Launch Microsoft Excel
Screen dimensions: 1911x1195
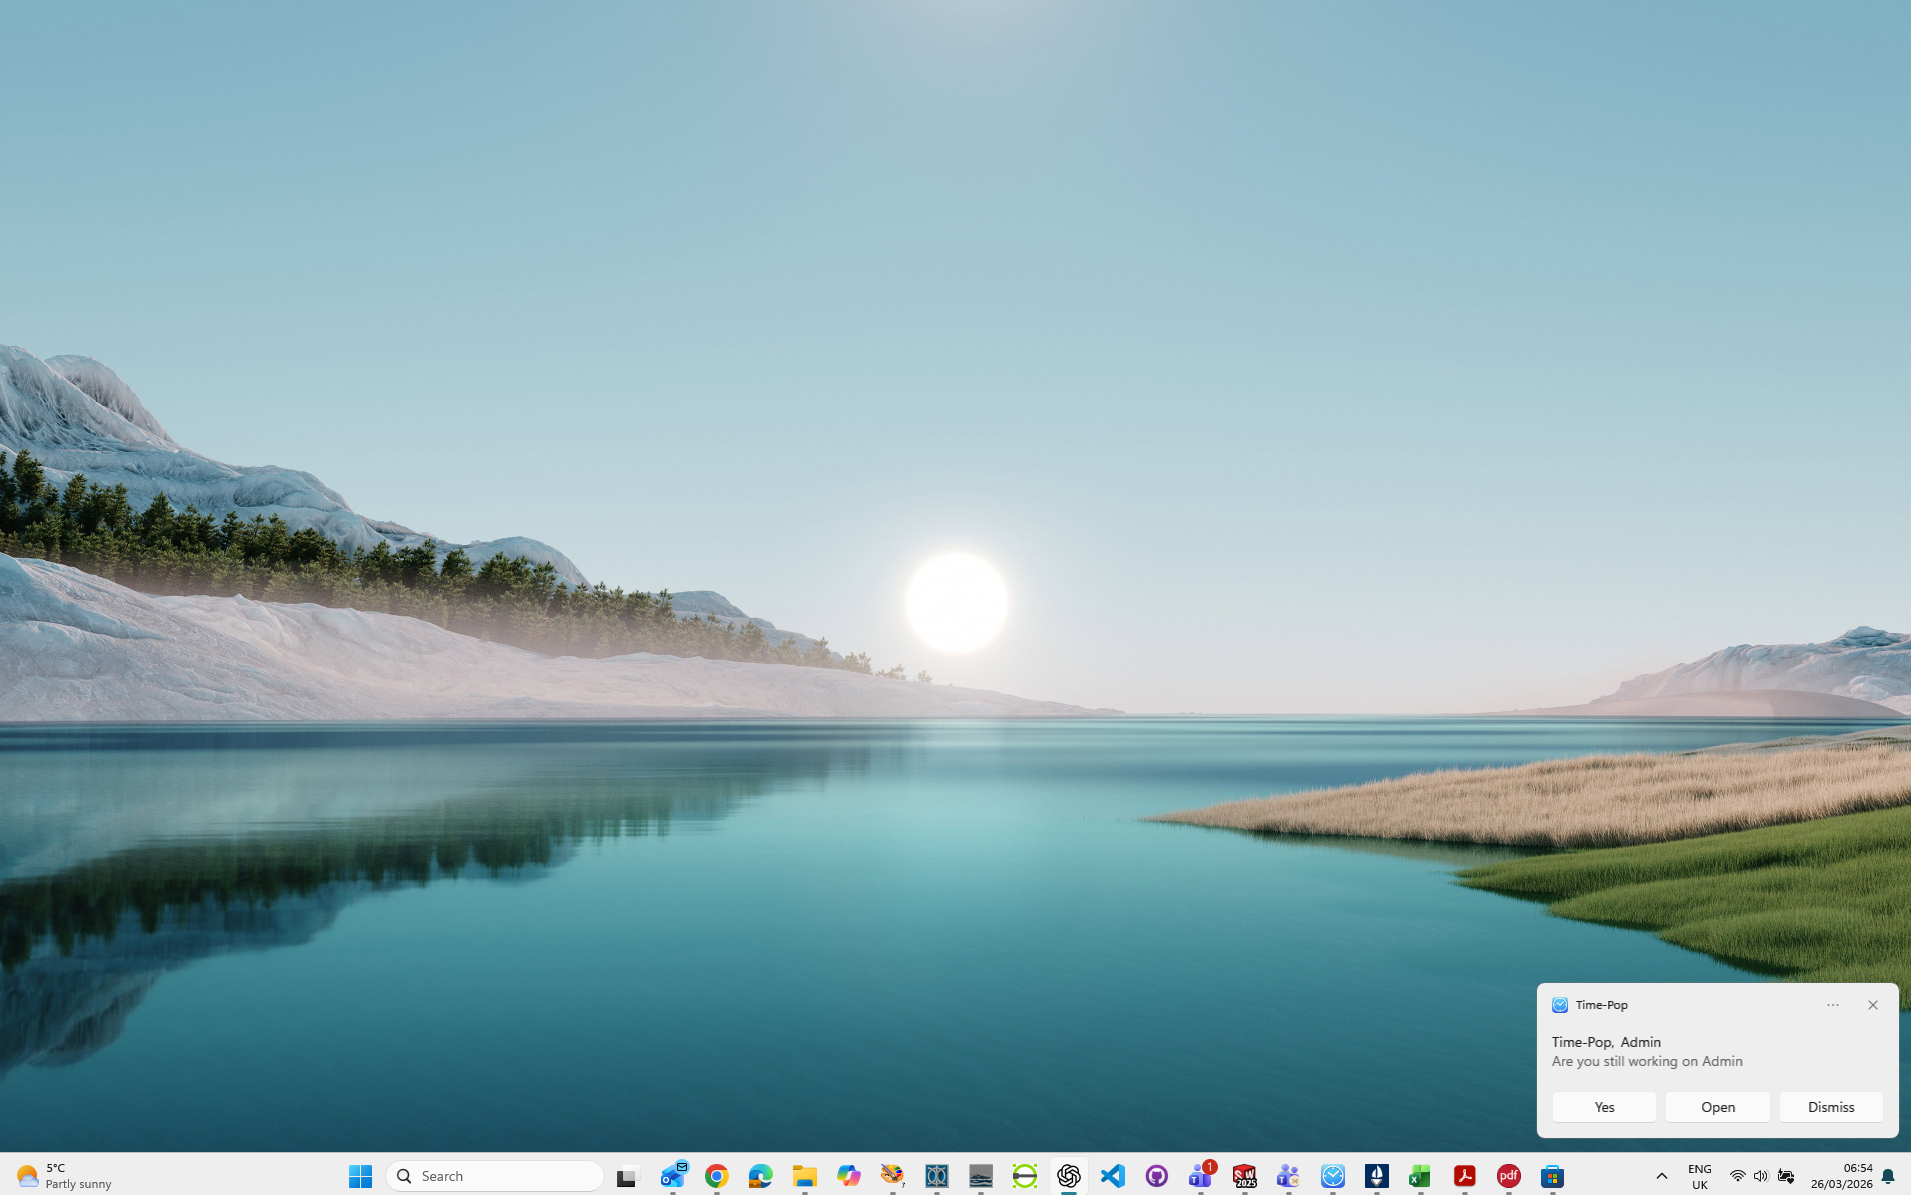(x=1421, y=1176)
